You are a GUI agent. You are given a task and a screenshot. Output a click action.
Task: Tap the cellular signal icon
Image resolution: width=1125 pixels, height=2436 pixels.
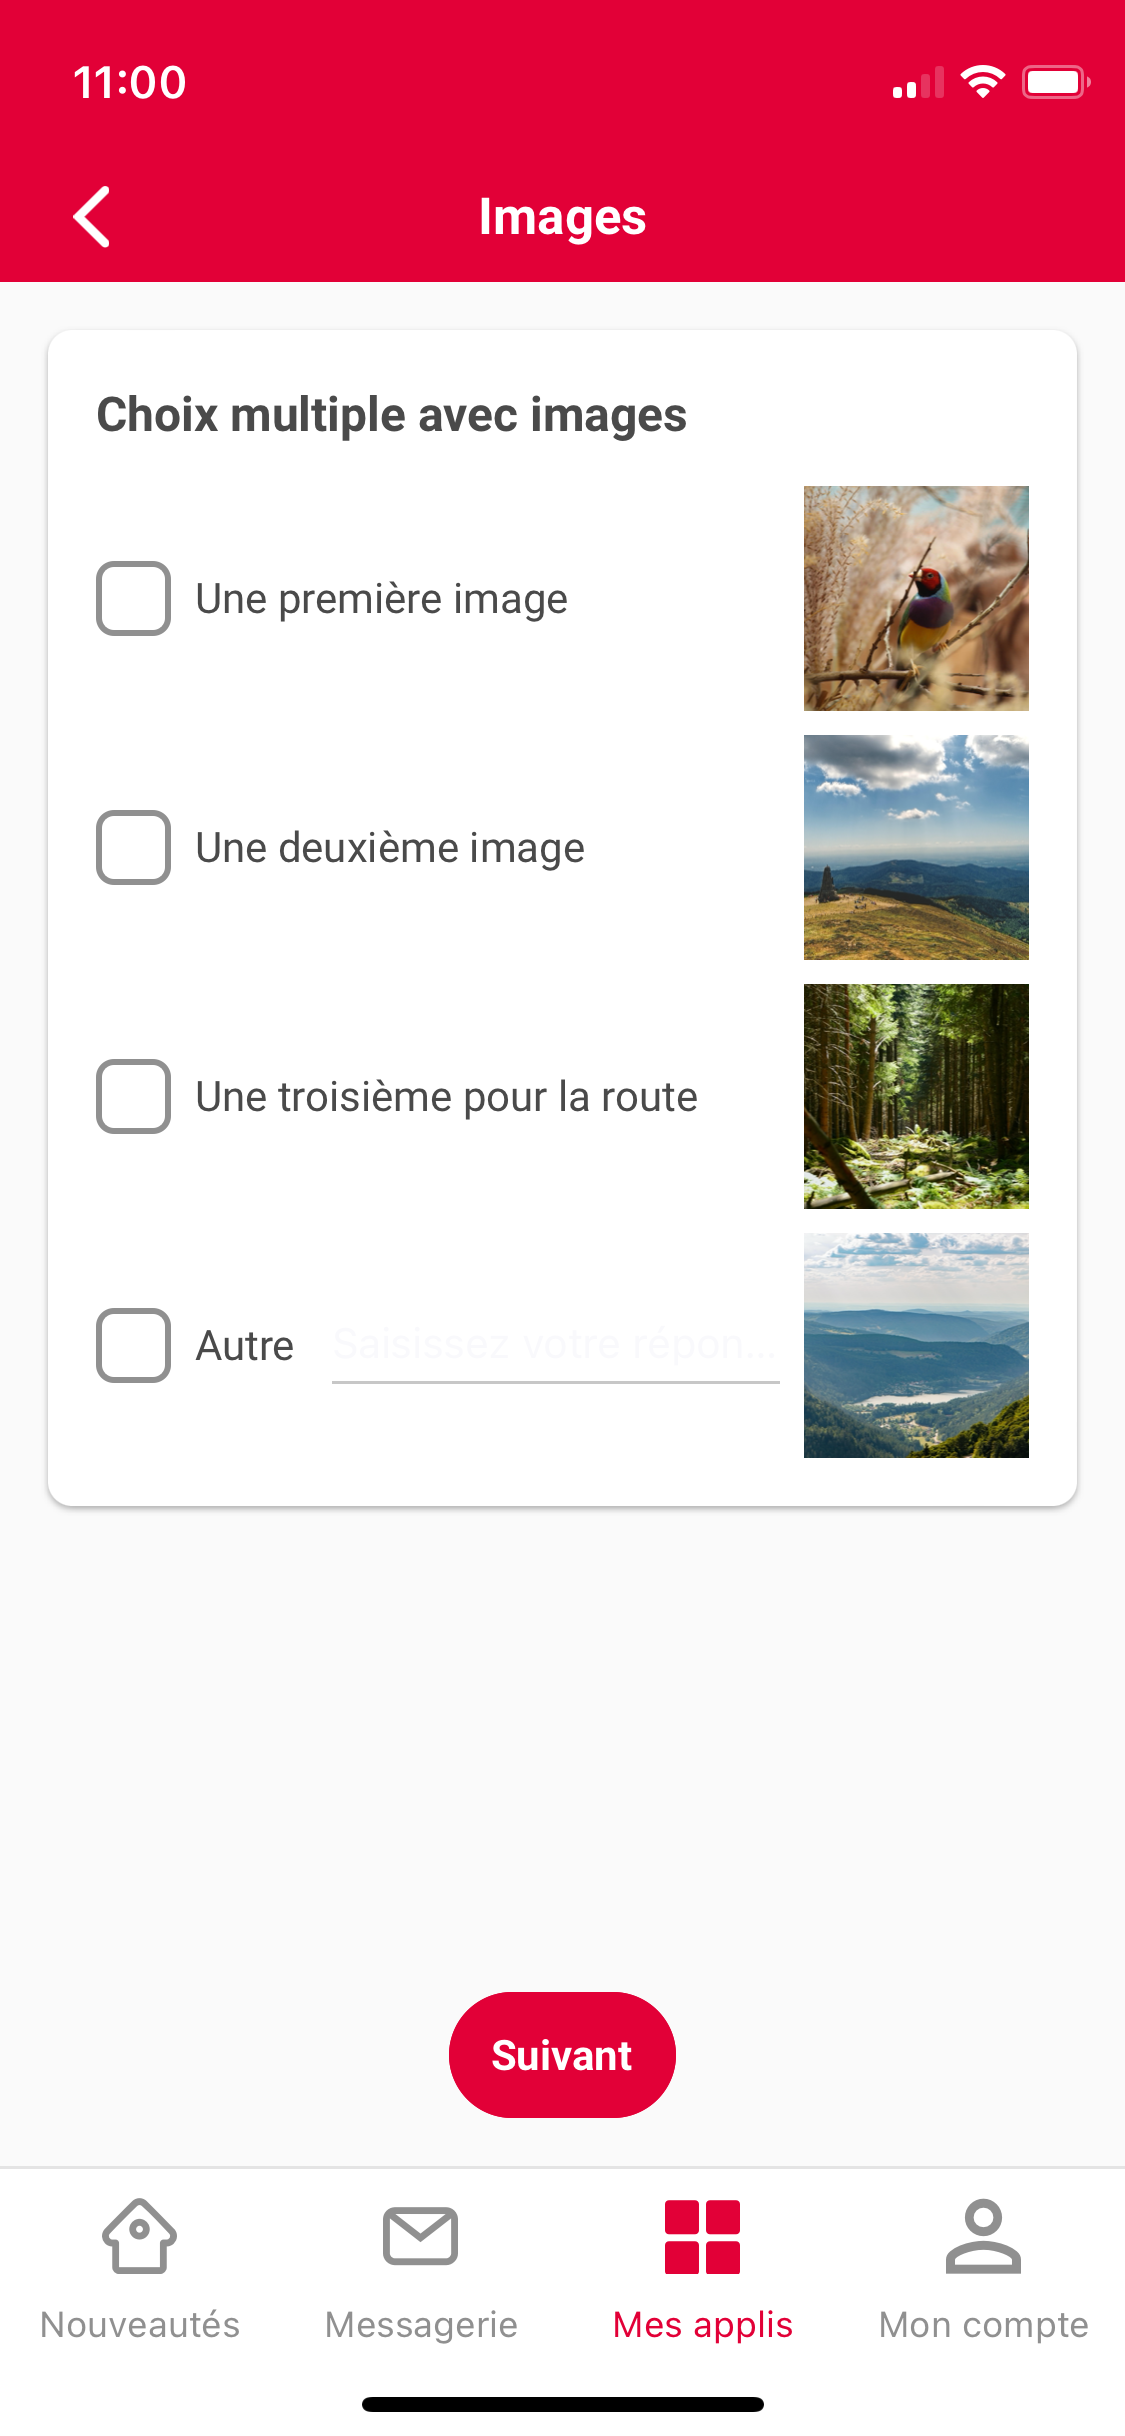click(x=918, y=84)
